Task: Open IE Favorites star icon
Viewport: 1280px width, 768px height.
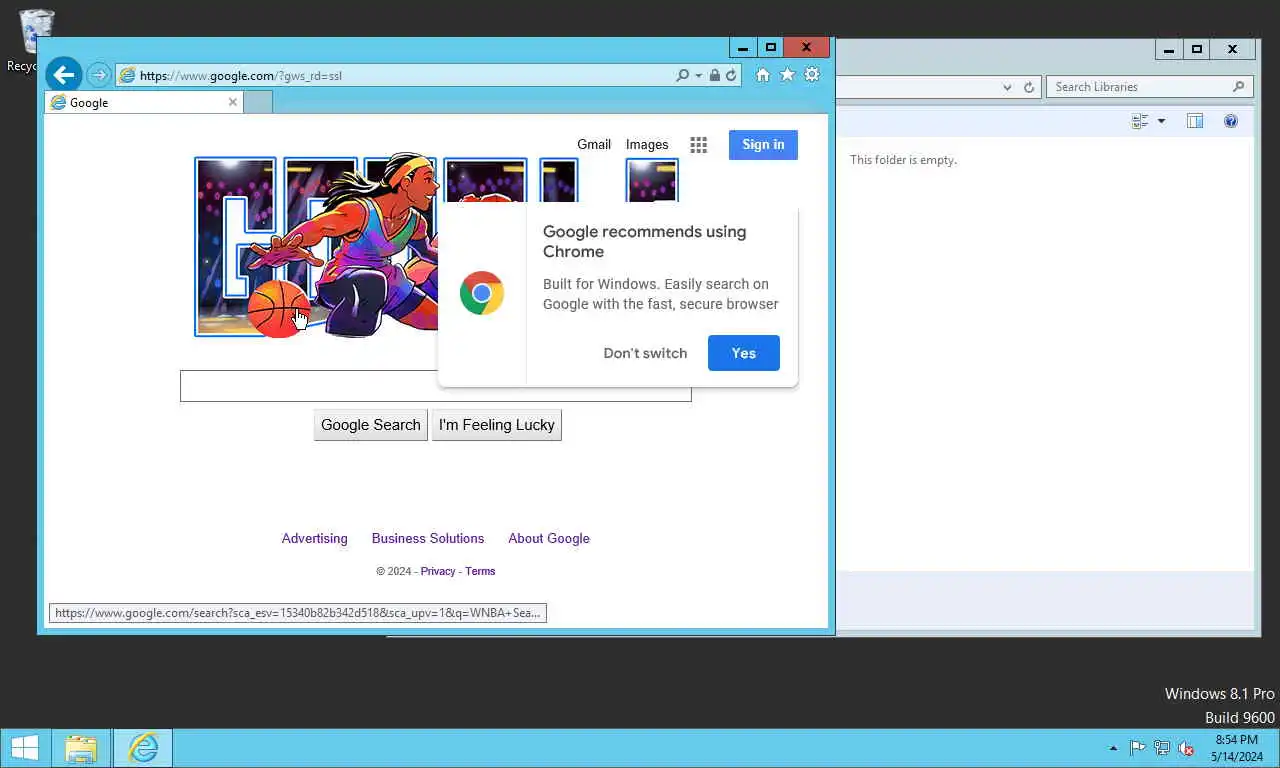Action: click(787, 75)
